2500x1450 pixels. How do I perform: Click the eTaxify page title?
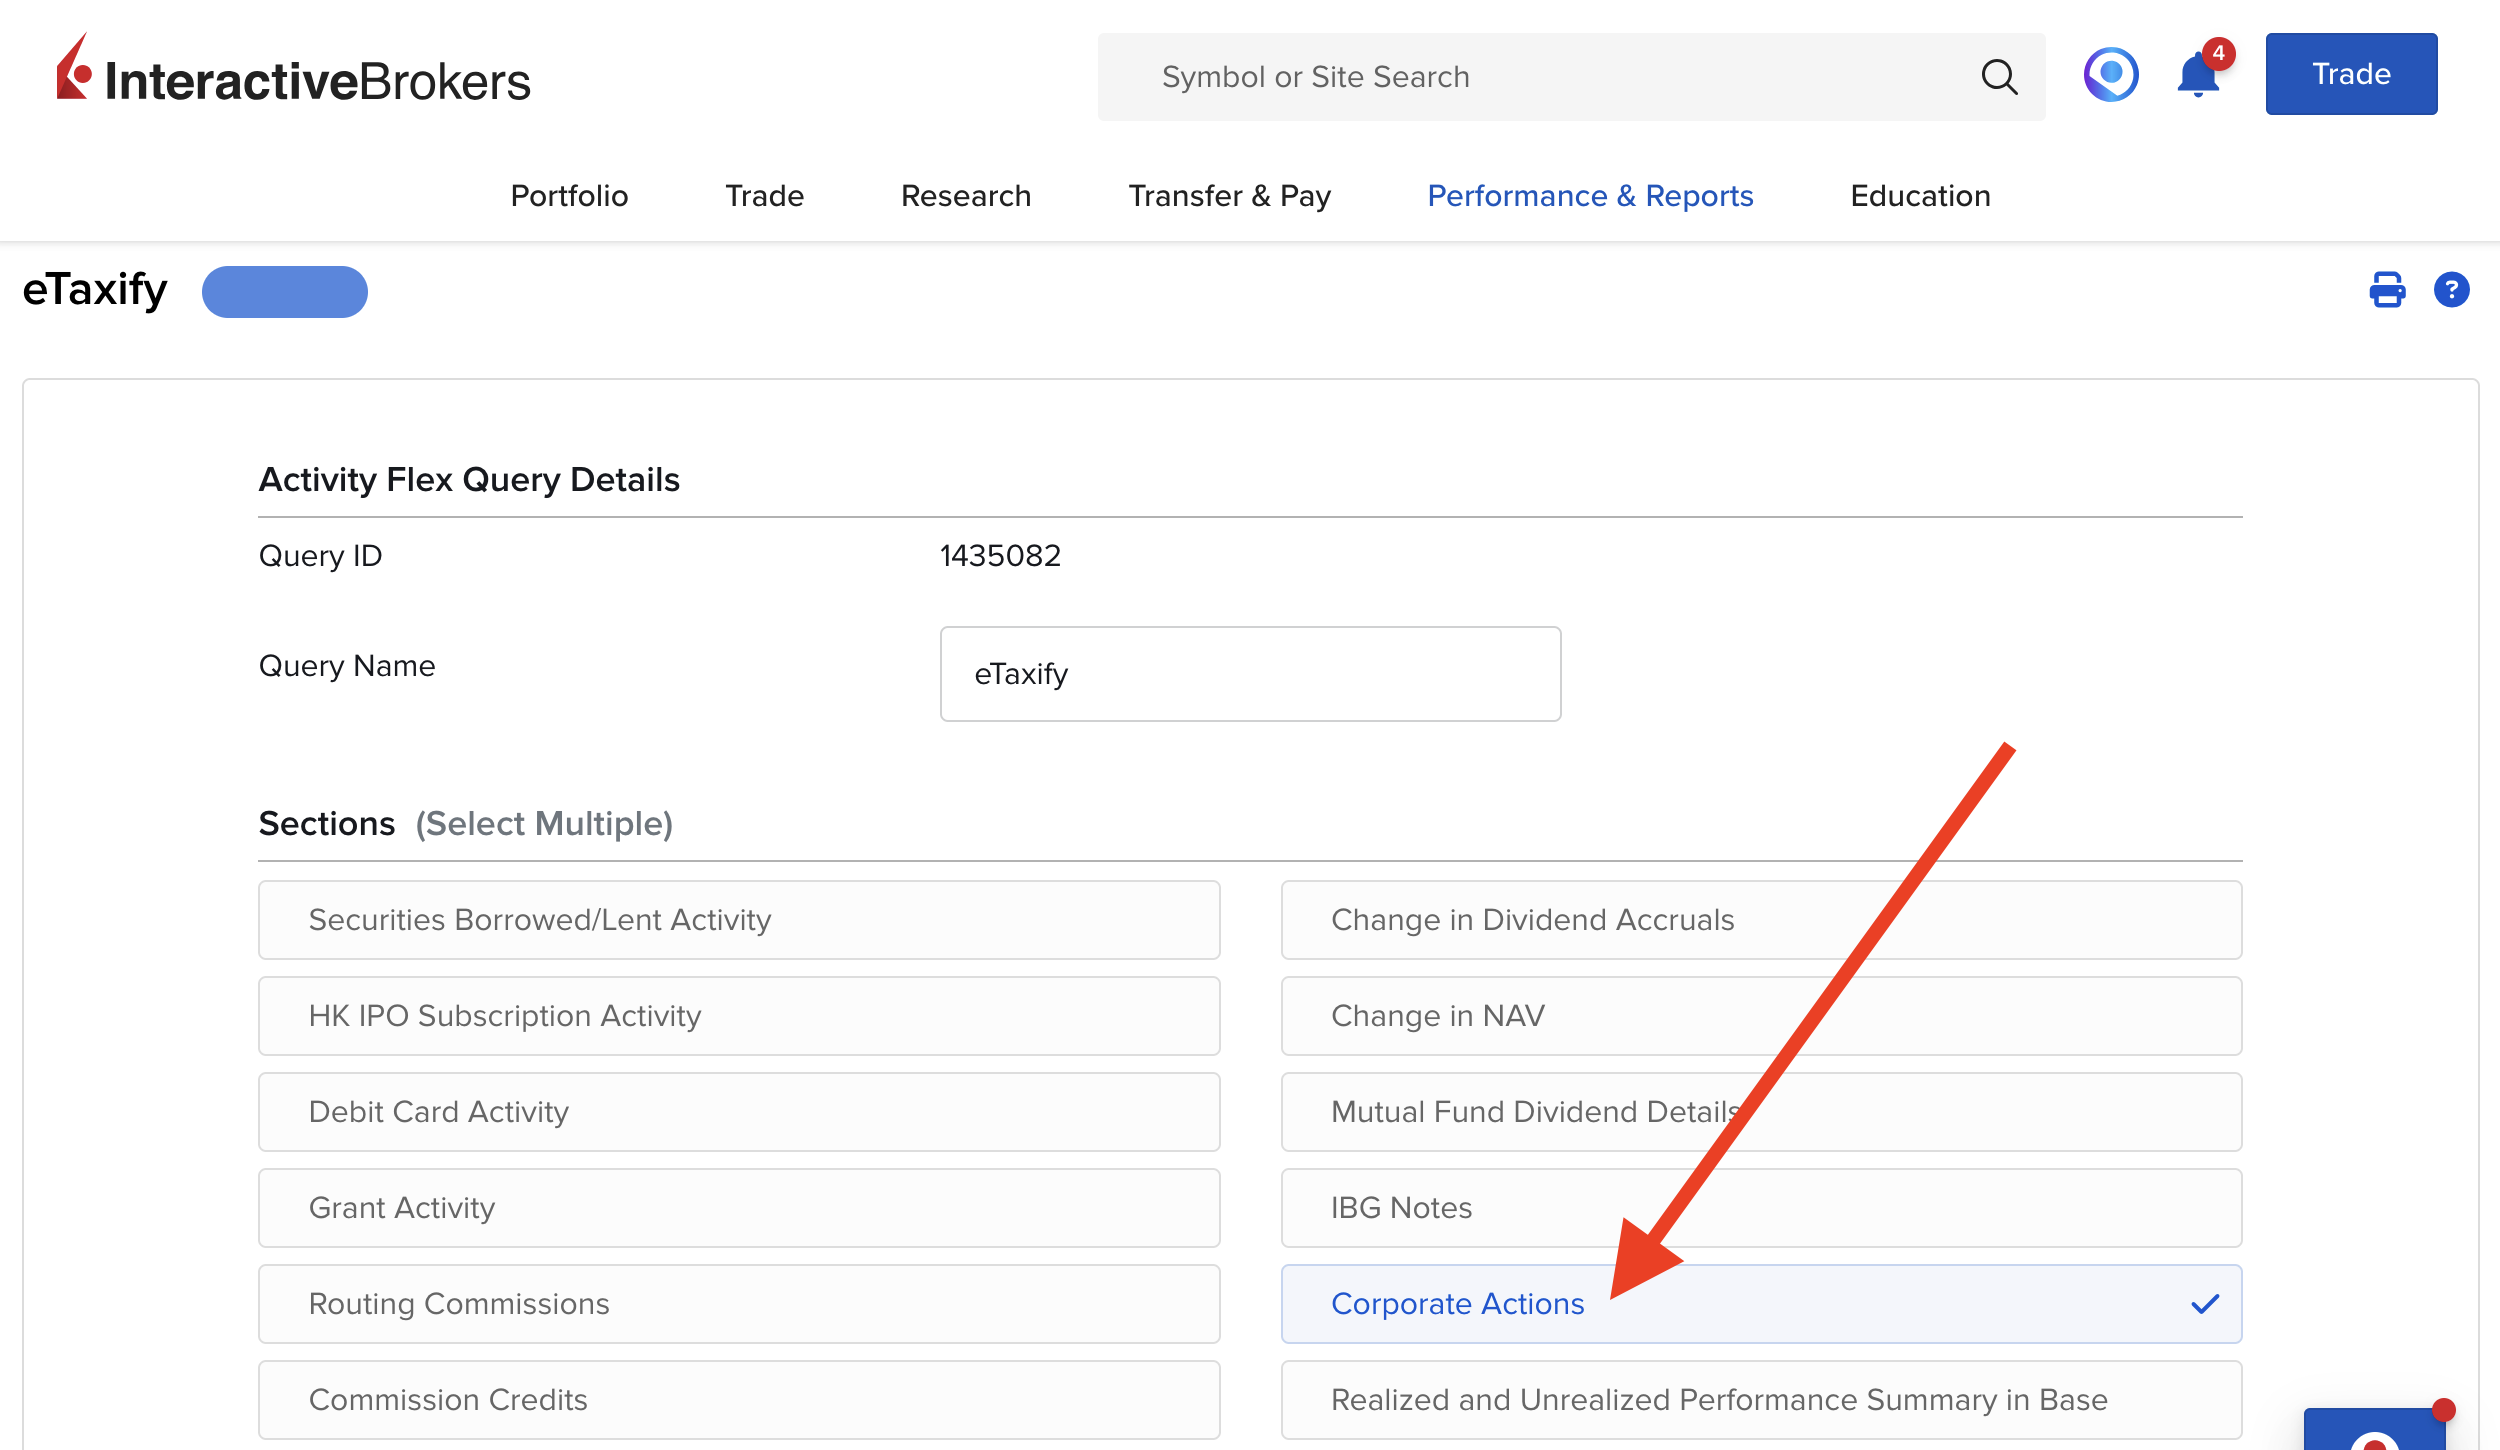point(95,291)
